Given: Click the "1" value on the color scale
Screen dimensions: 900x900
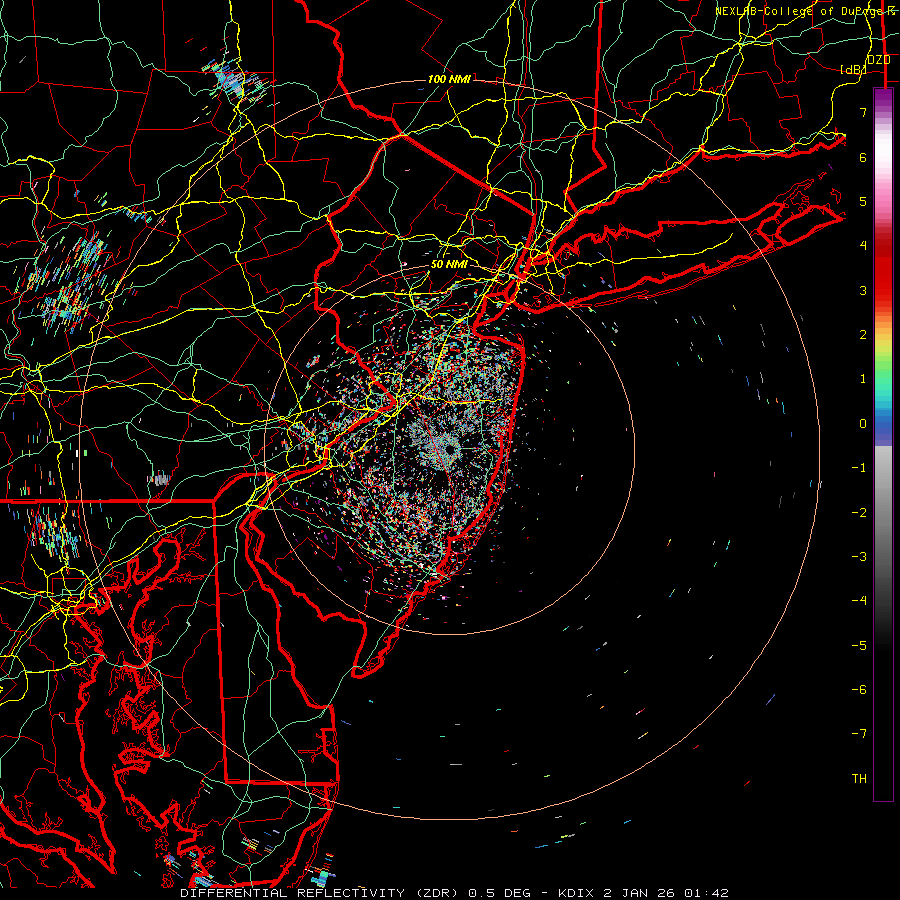Looking at the screenshot, I should (863, 379).
